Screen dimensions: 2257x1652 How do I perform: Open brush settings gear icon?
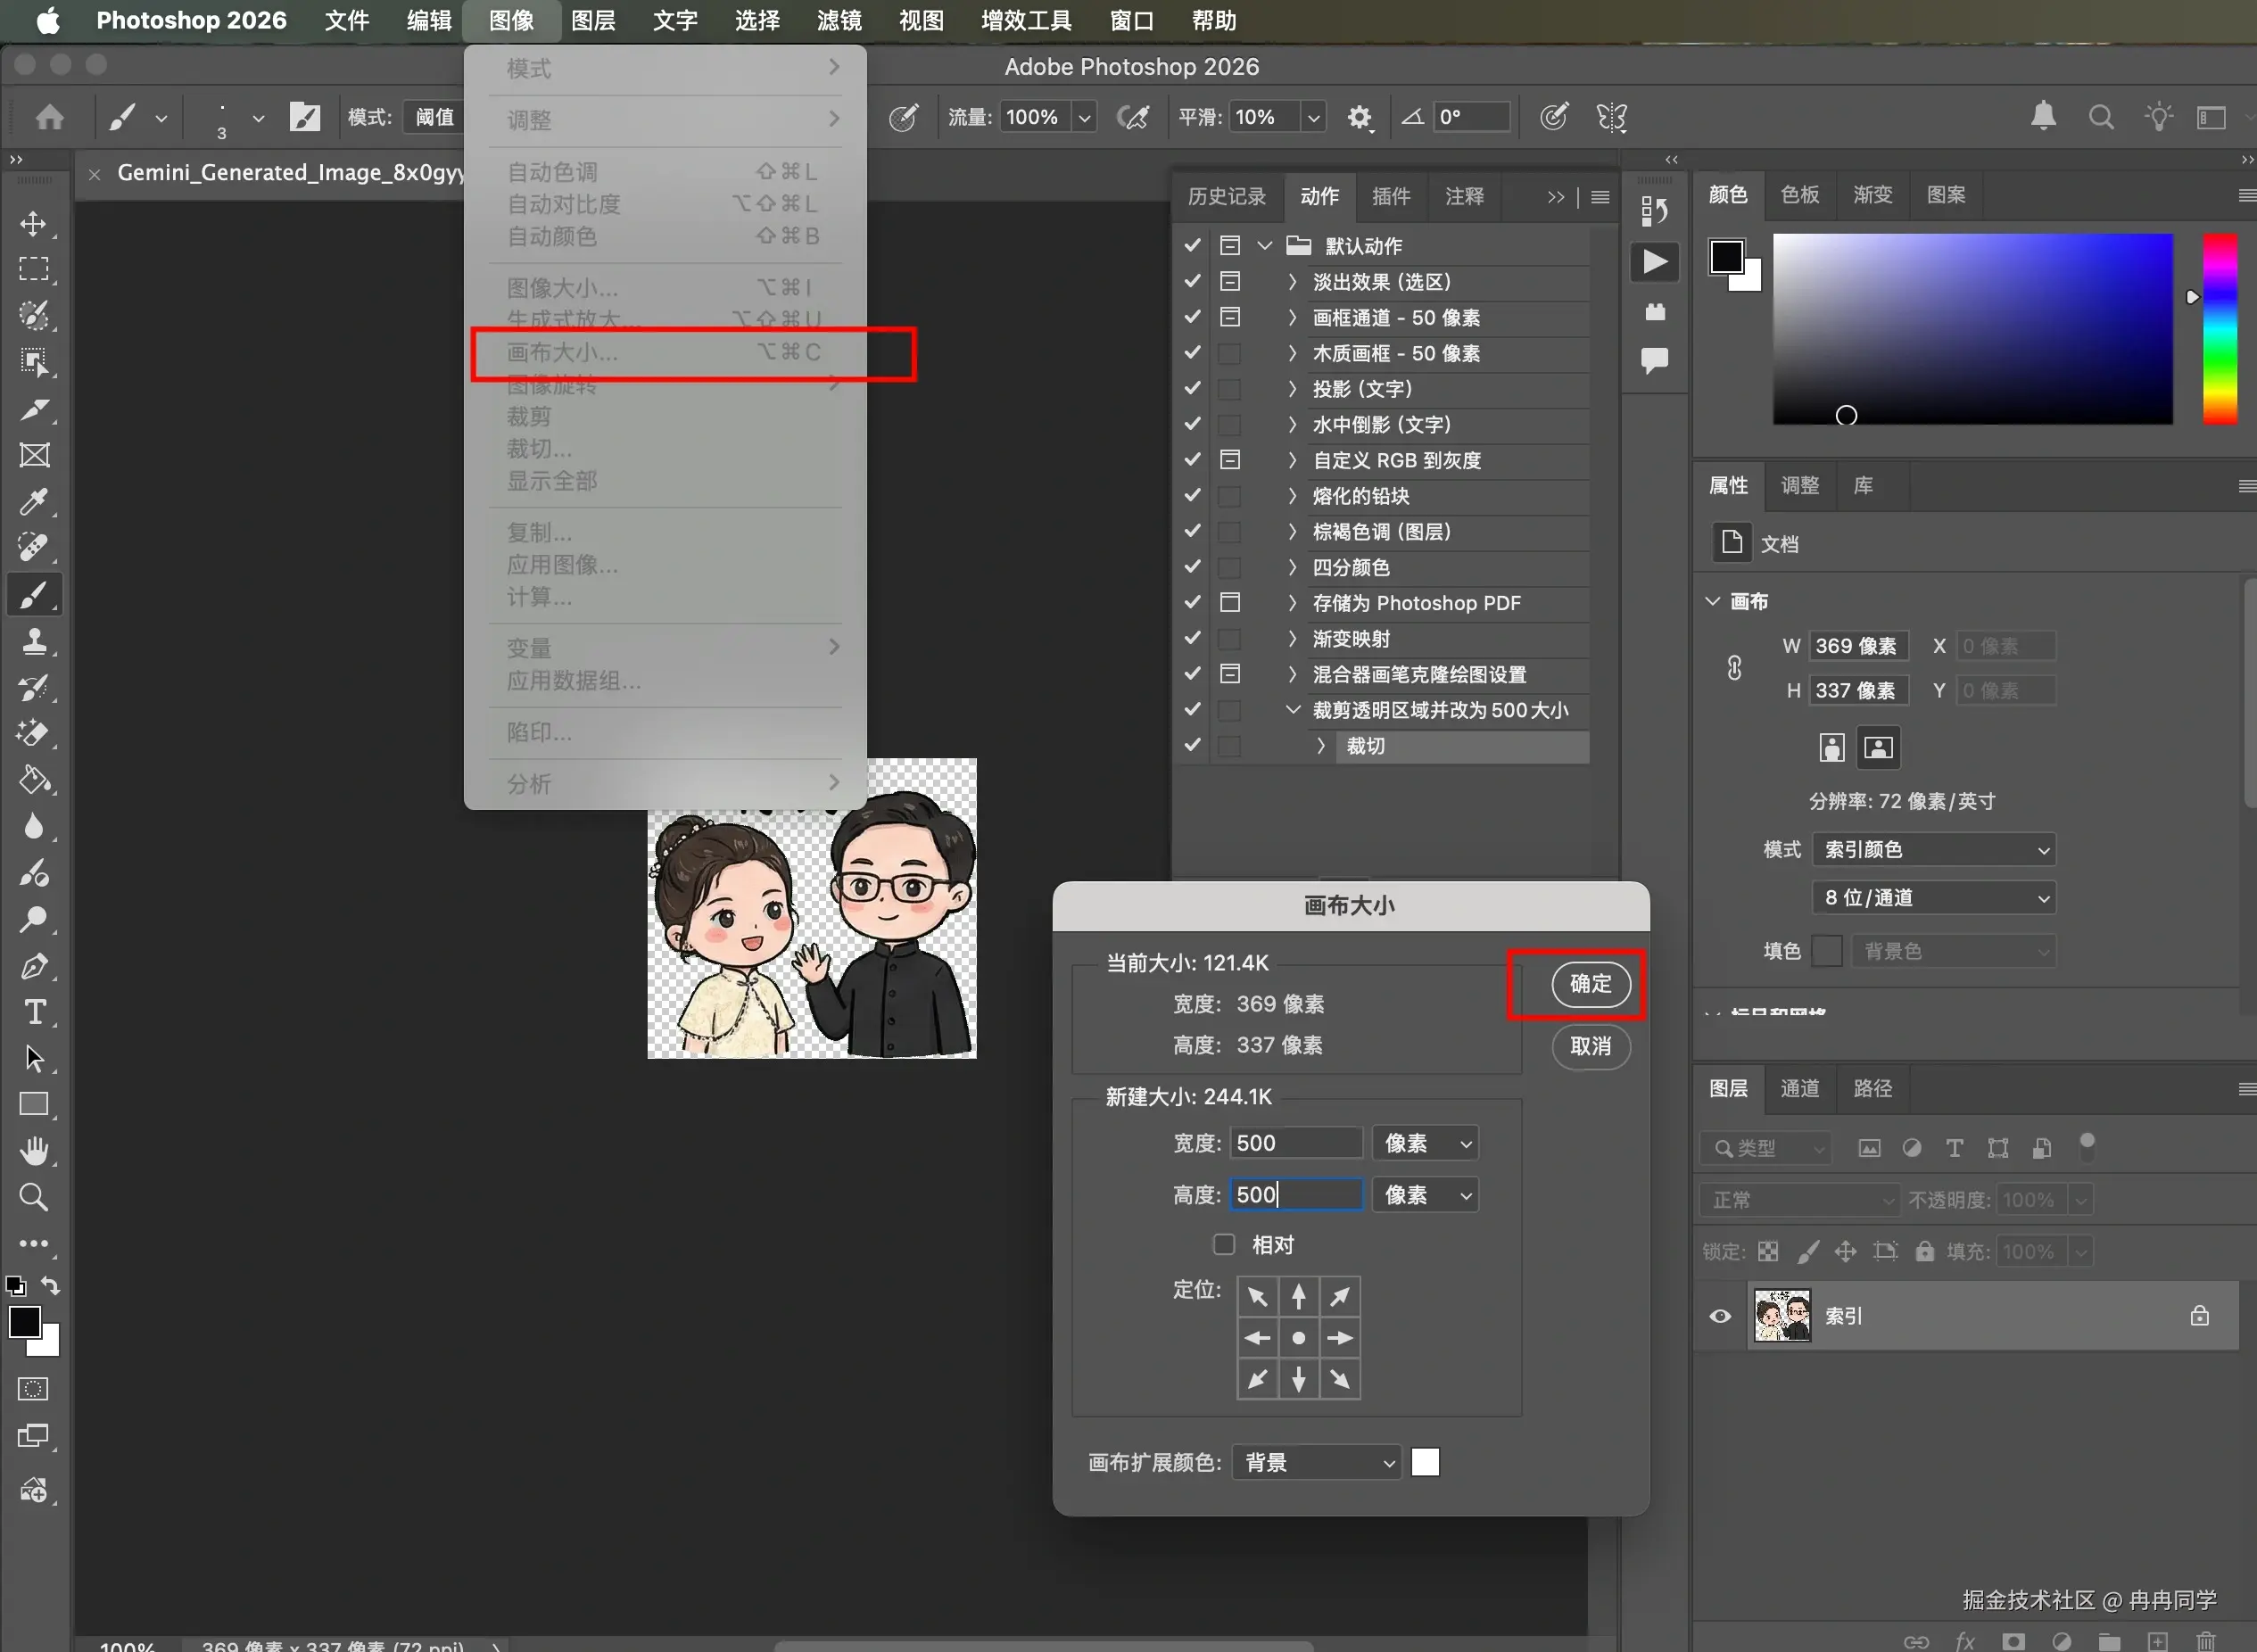(1359, 118)
